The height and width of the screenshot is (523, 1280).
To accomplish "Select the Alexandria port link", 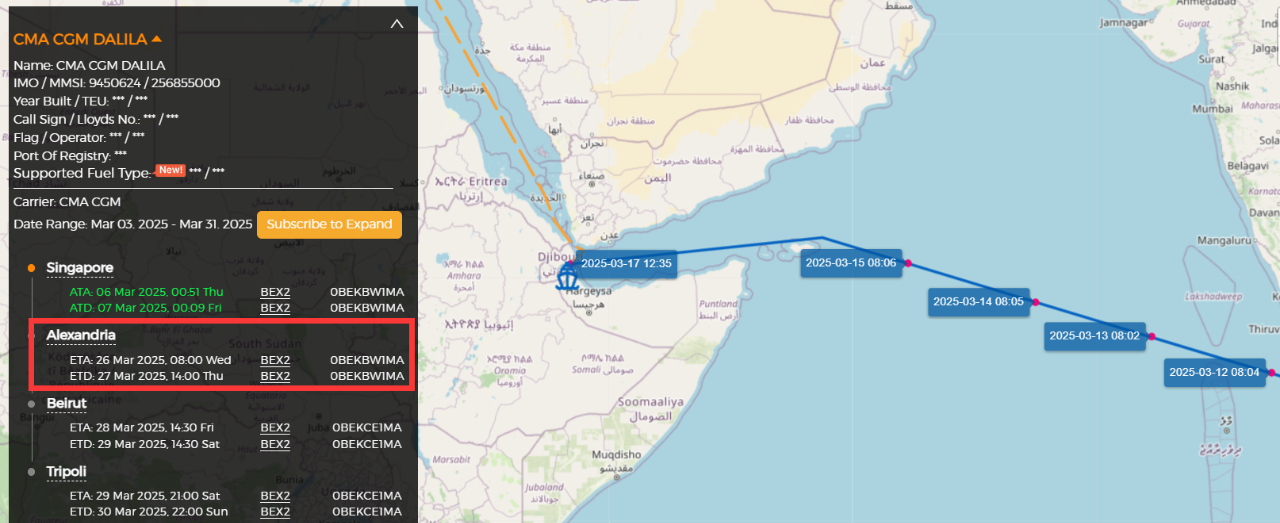I will pos(81,335).
